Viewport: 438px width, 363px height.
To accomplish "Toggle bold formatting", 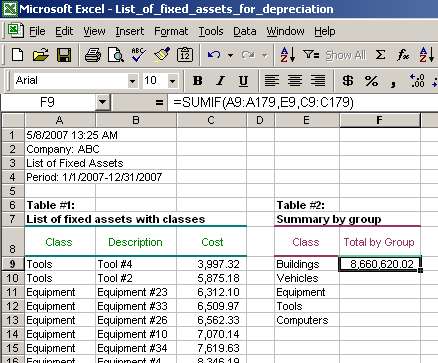I will coord(198,81).
